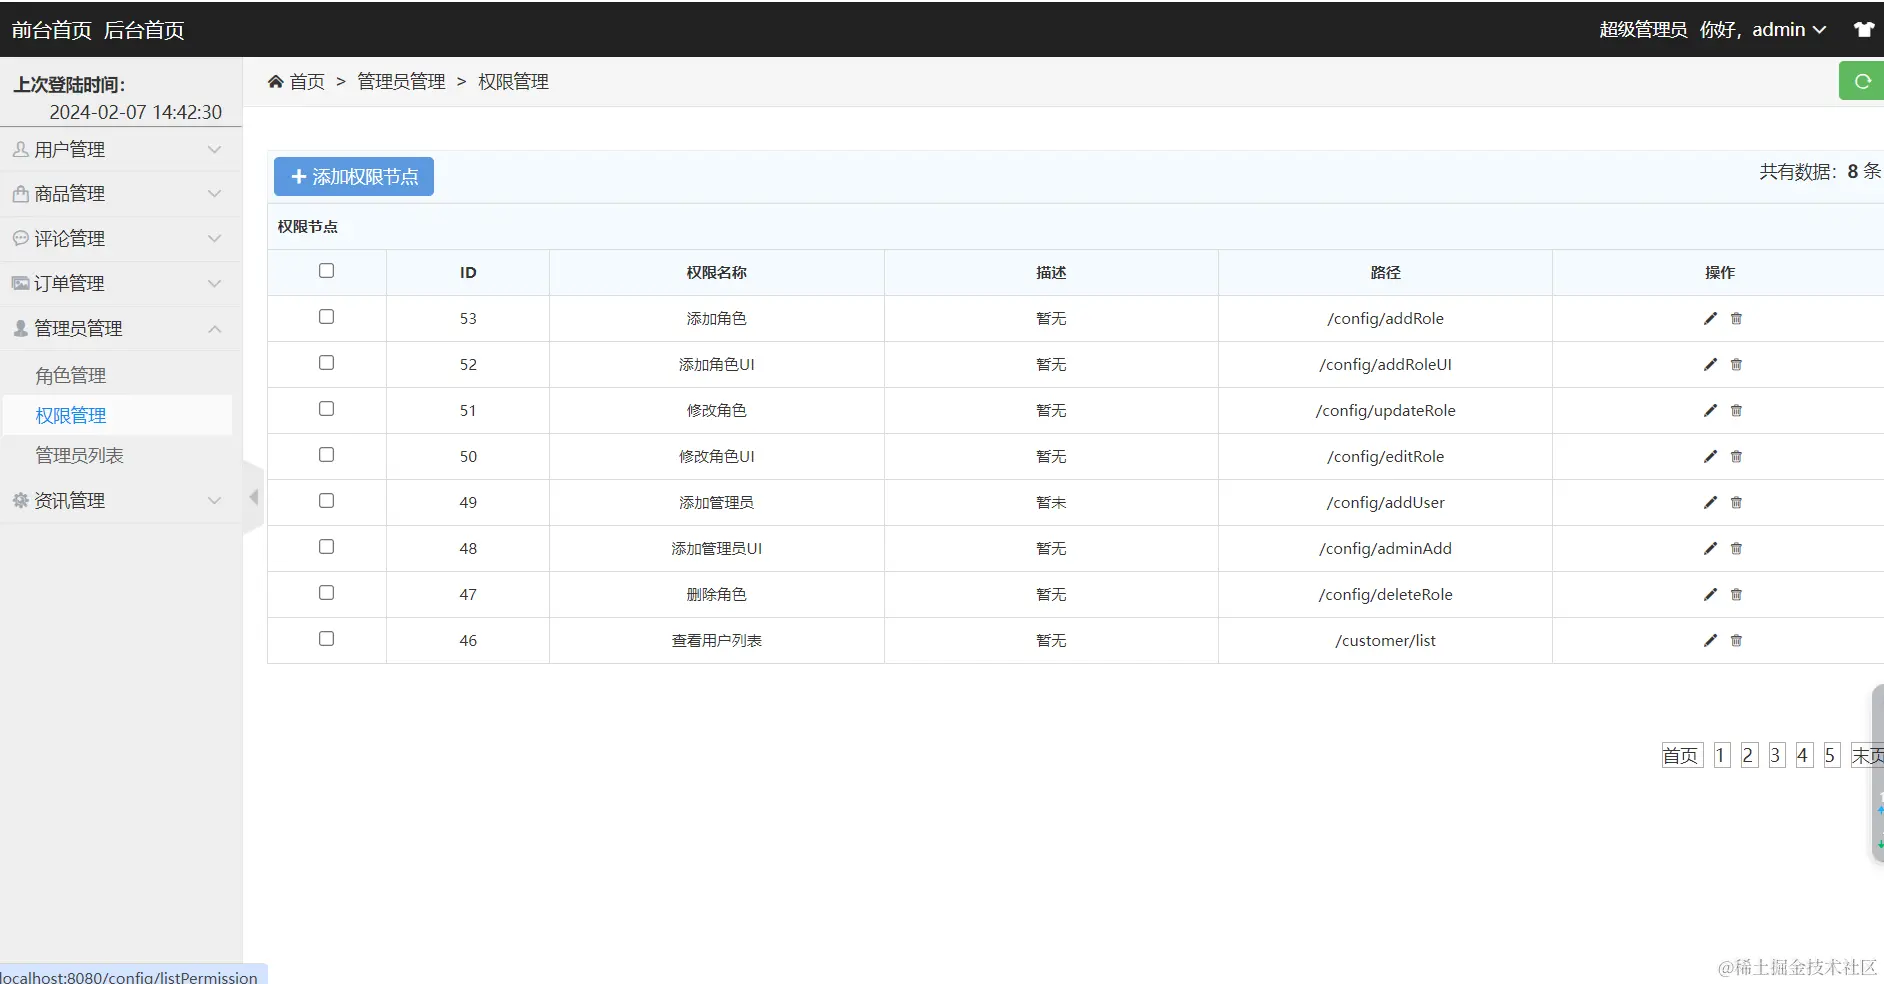Check the box for ID 50 row
Viewport: 1884px width, 984px height.
[326, 455]
